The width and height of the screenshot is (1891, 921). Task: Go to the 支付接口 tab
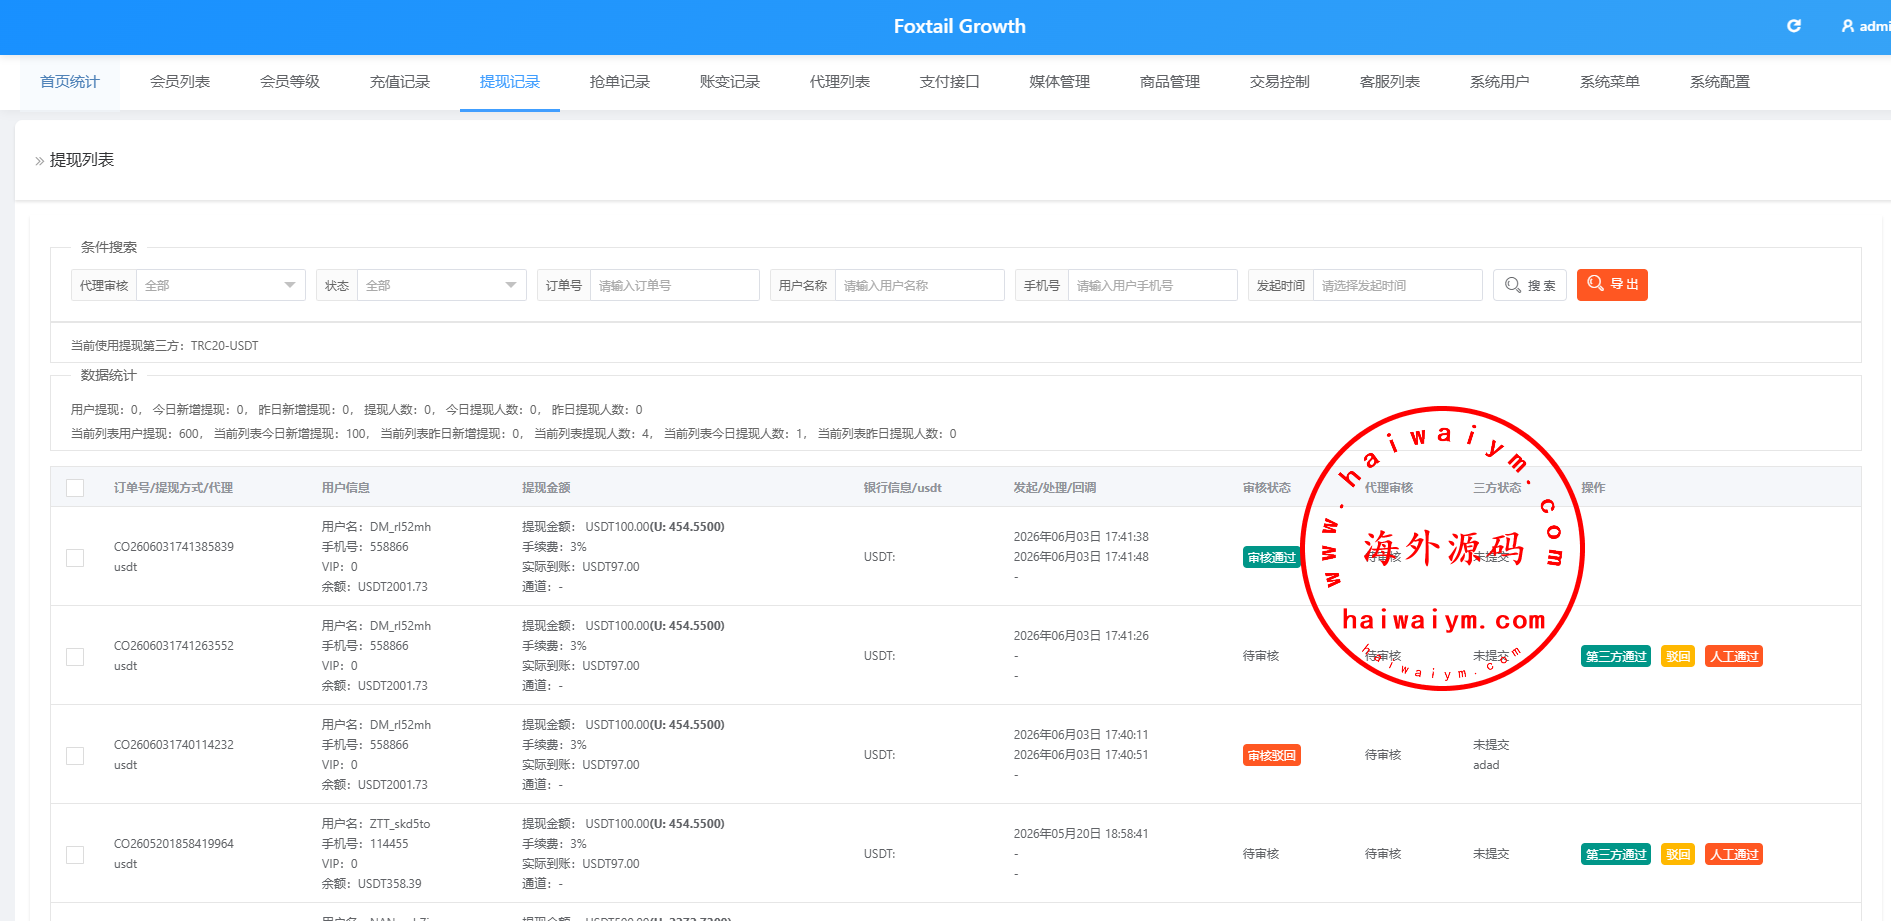click(x=950, y=82)
